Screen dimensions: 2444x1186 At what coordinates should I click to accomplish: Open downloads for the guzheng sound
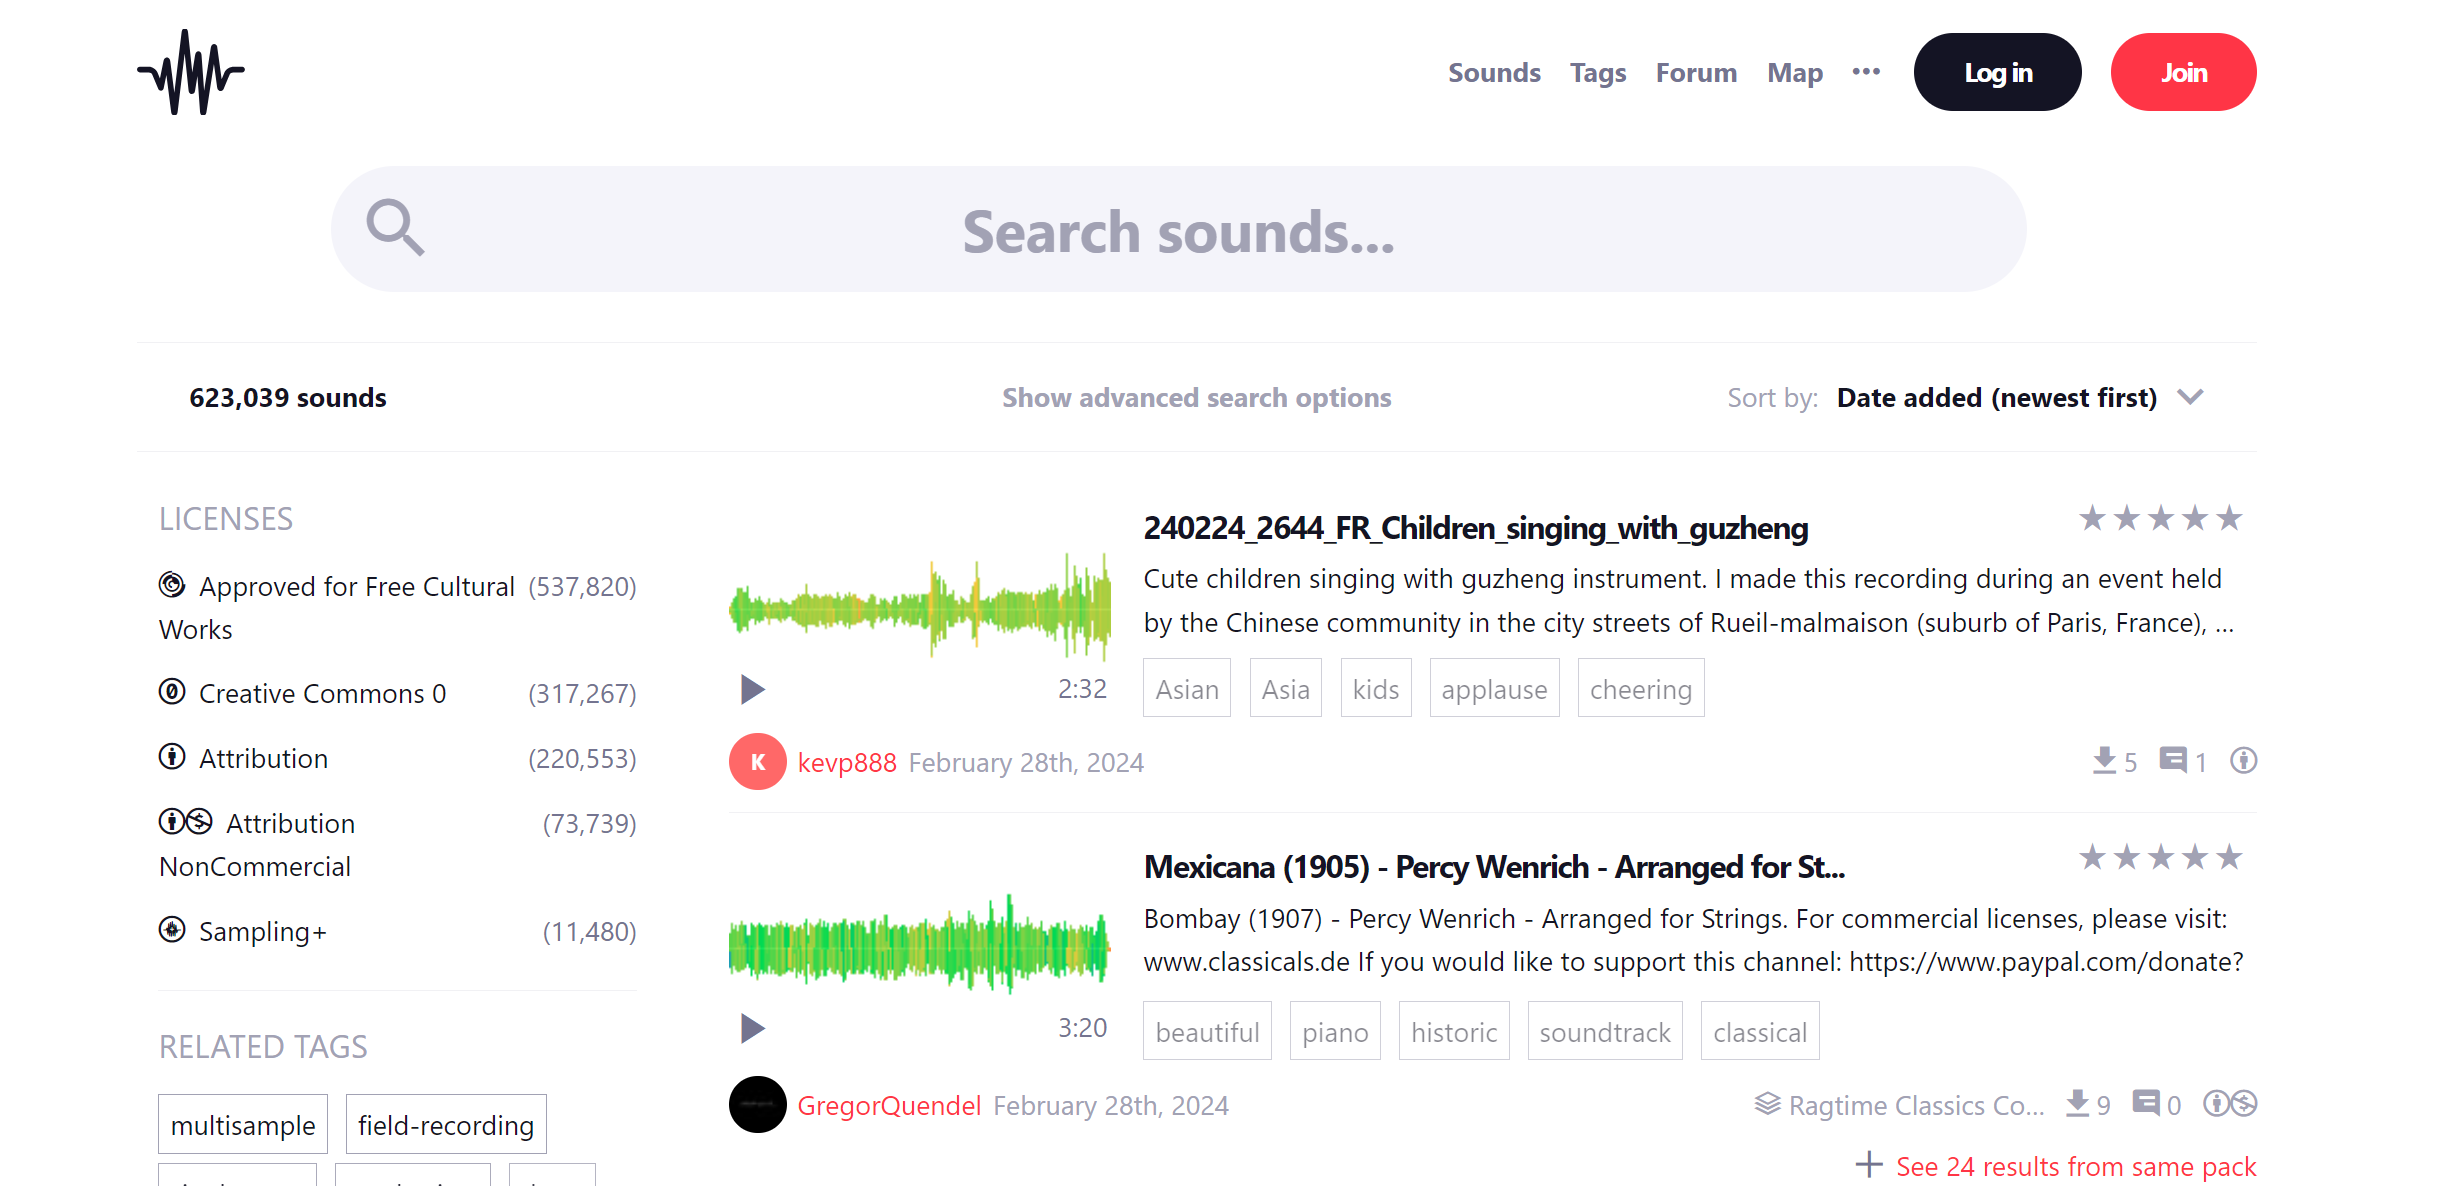pyautogui.click(x=2104, y=761)
